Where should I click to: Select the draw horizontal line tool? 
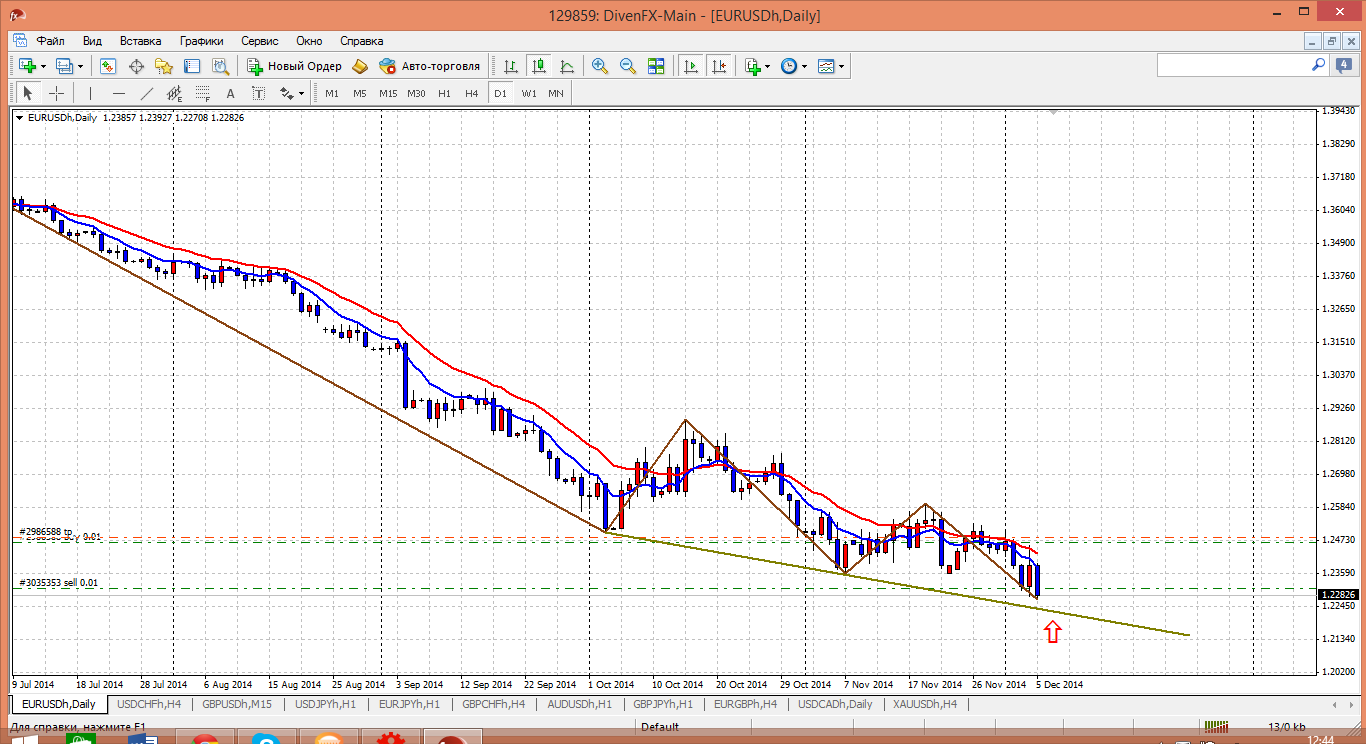pos(119,93)
